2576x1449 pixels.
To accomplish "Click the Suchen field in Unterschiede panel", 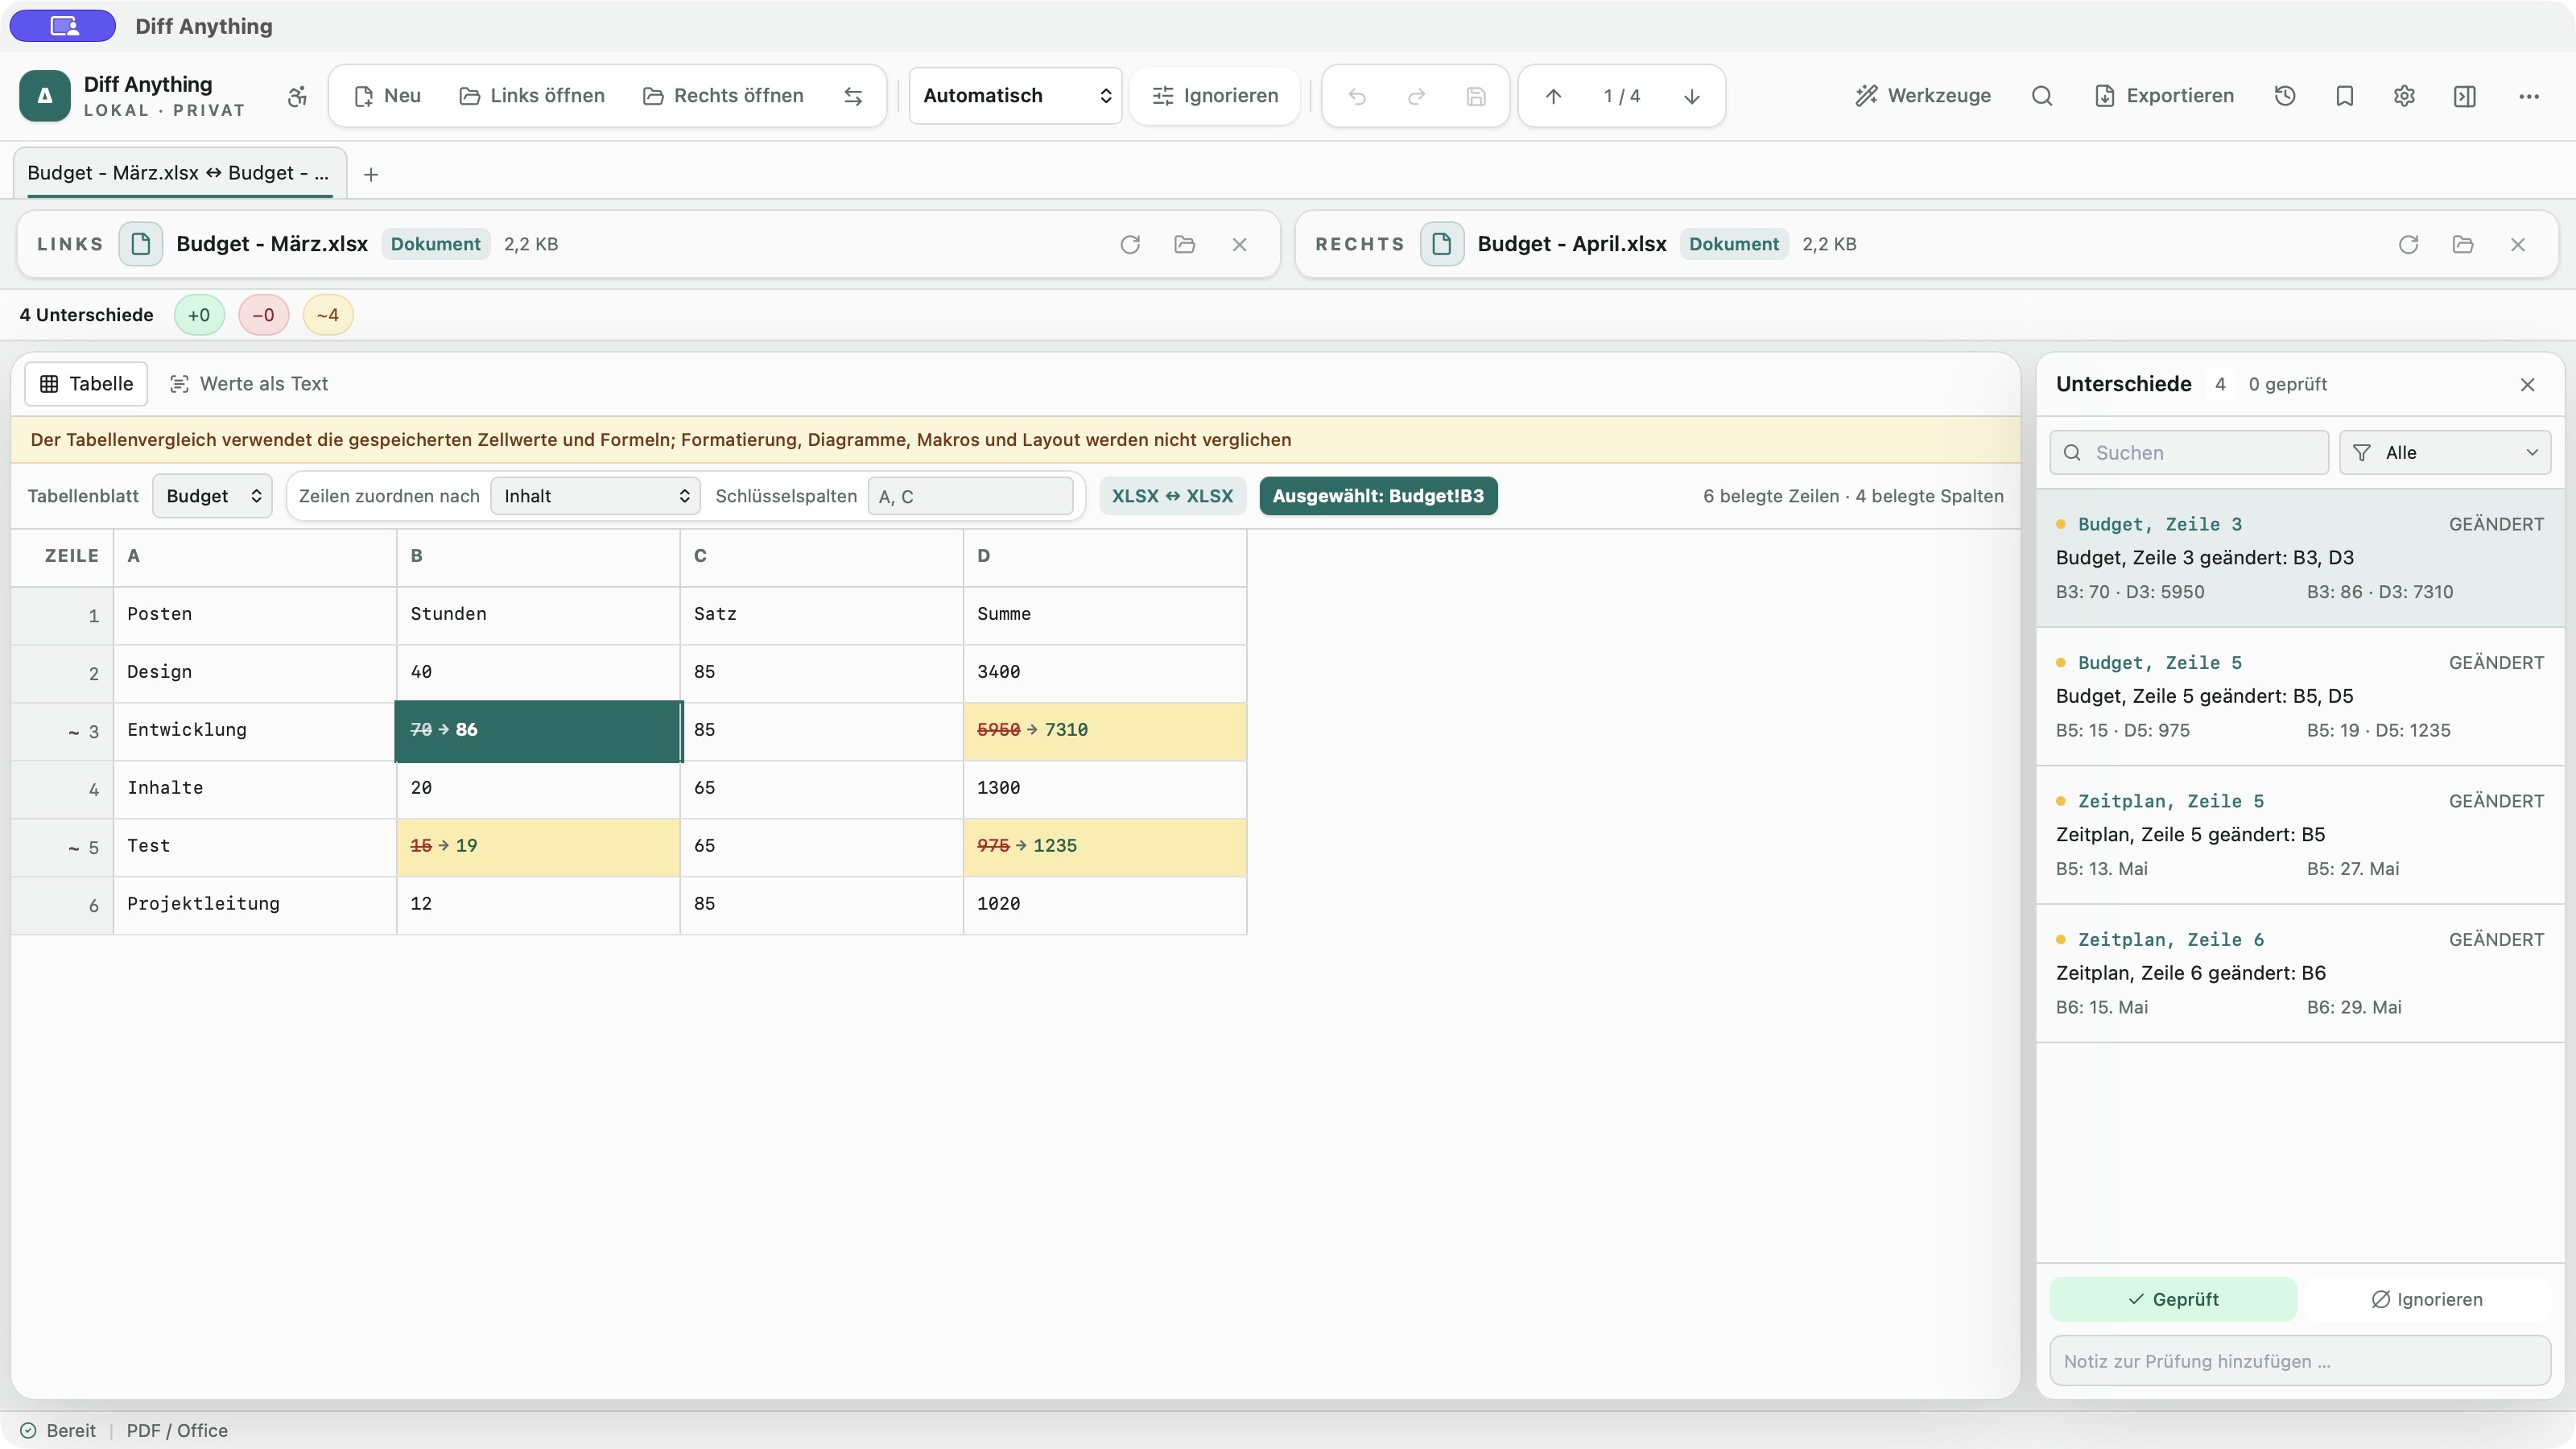I will click(2189, 453).
